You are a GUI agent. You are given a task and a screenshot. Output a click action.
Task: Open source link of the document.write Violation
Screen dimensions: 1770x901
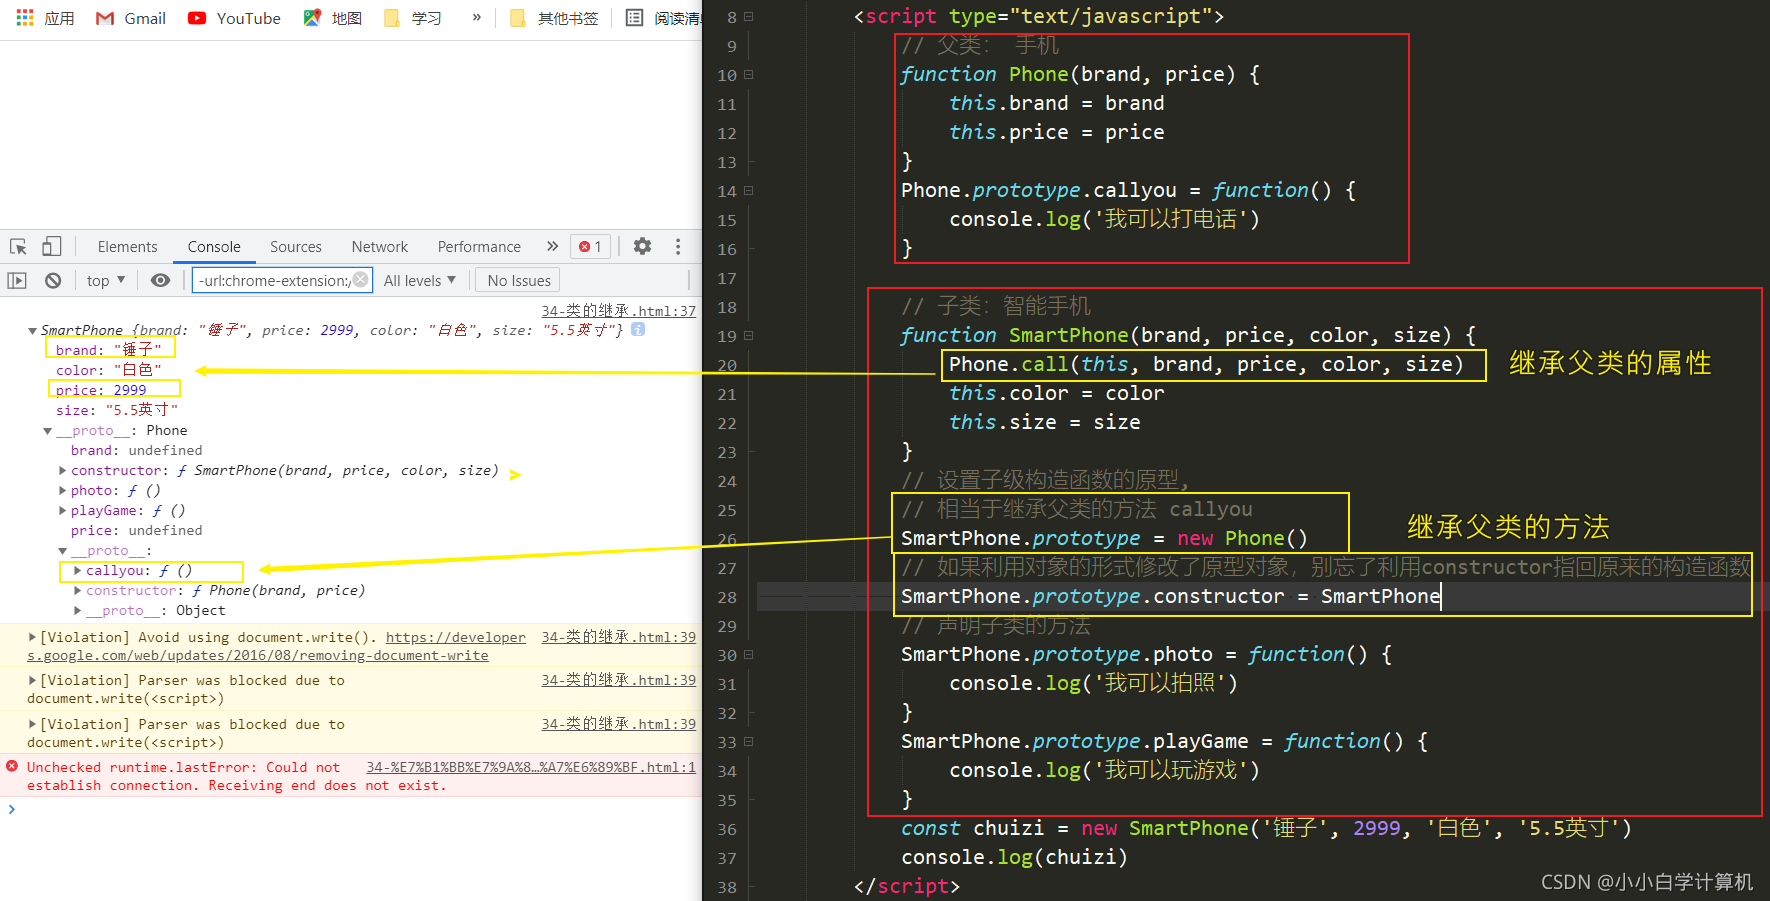(x=619, y=637)
